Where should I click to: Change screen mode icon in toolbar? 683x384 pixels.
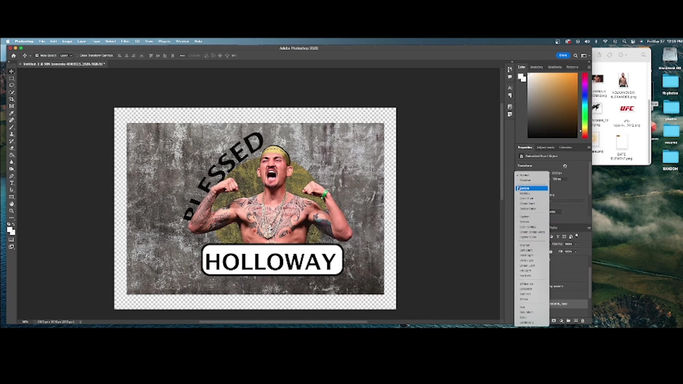[x=11, y=247]
